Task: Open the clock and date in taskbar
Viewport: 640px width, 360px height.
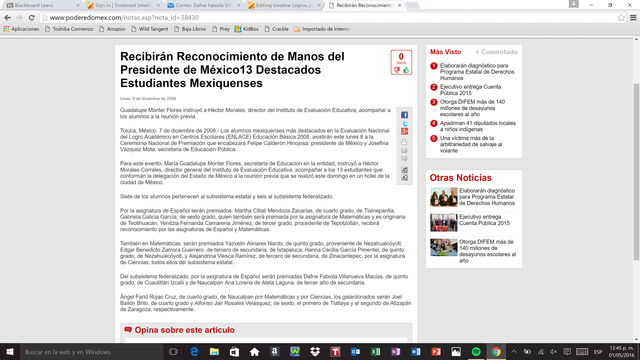Action: point(621,352)
